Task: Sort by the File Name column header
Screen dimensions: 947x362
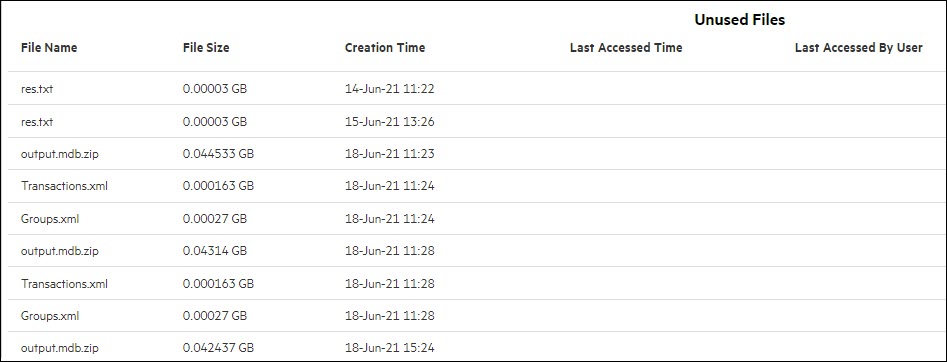Action: pos(49,48)
